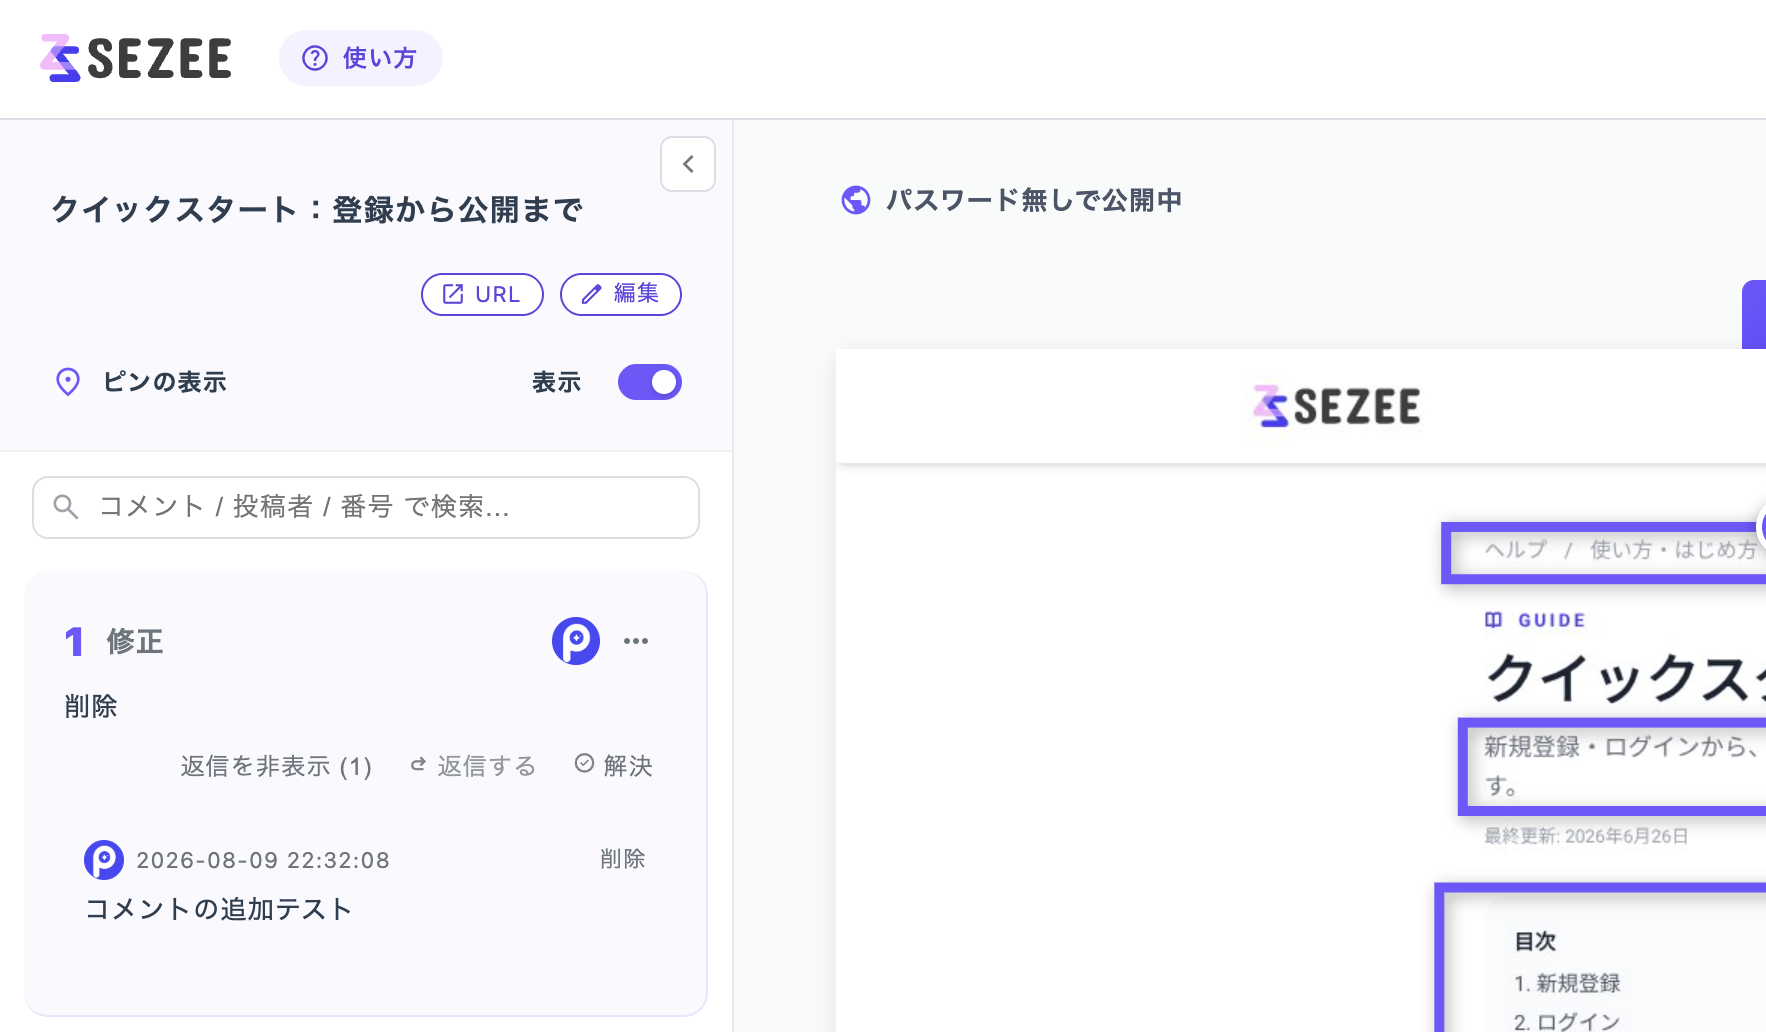Mark comment as 解決
This screenshot has height=1032, width=1766.
(x=614, y=766)
